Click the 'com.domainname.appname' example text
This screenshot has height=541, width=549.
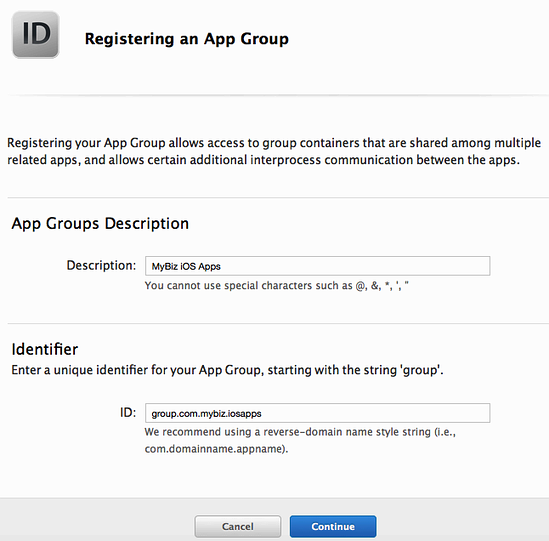point(215,449)
